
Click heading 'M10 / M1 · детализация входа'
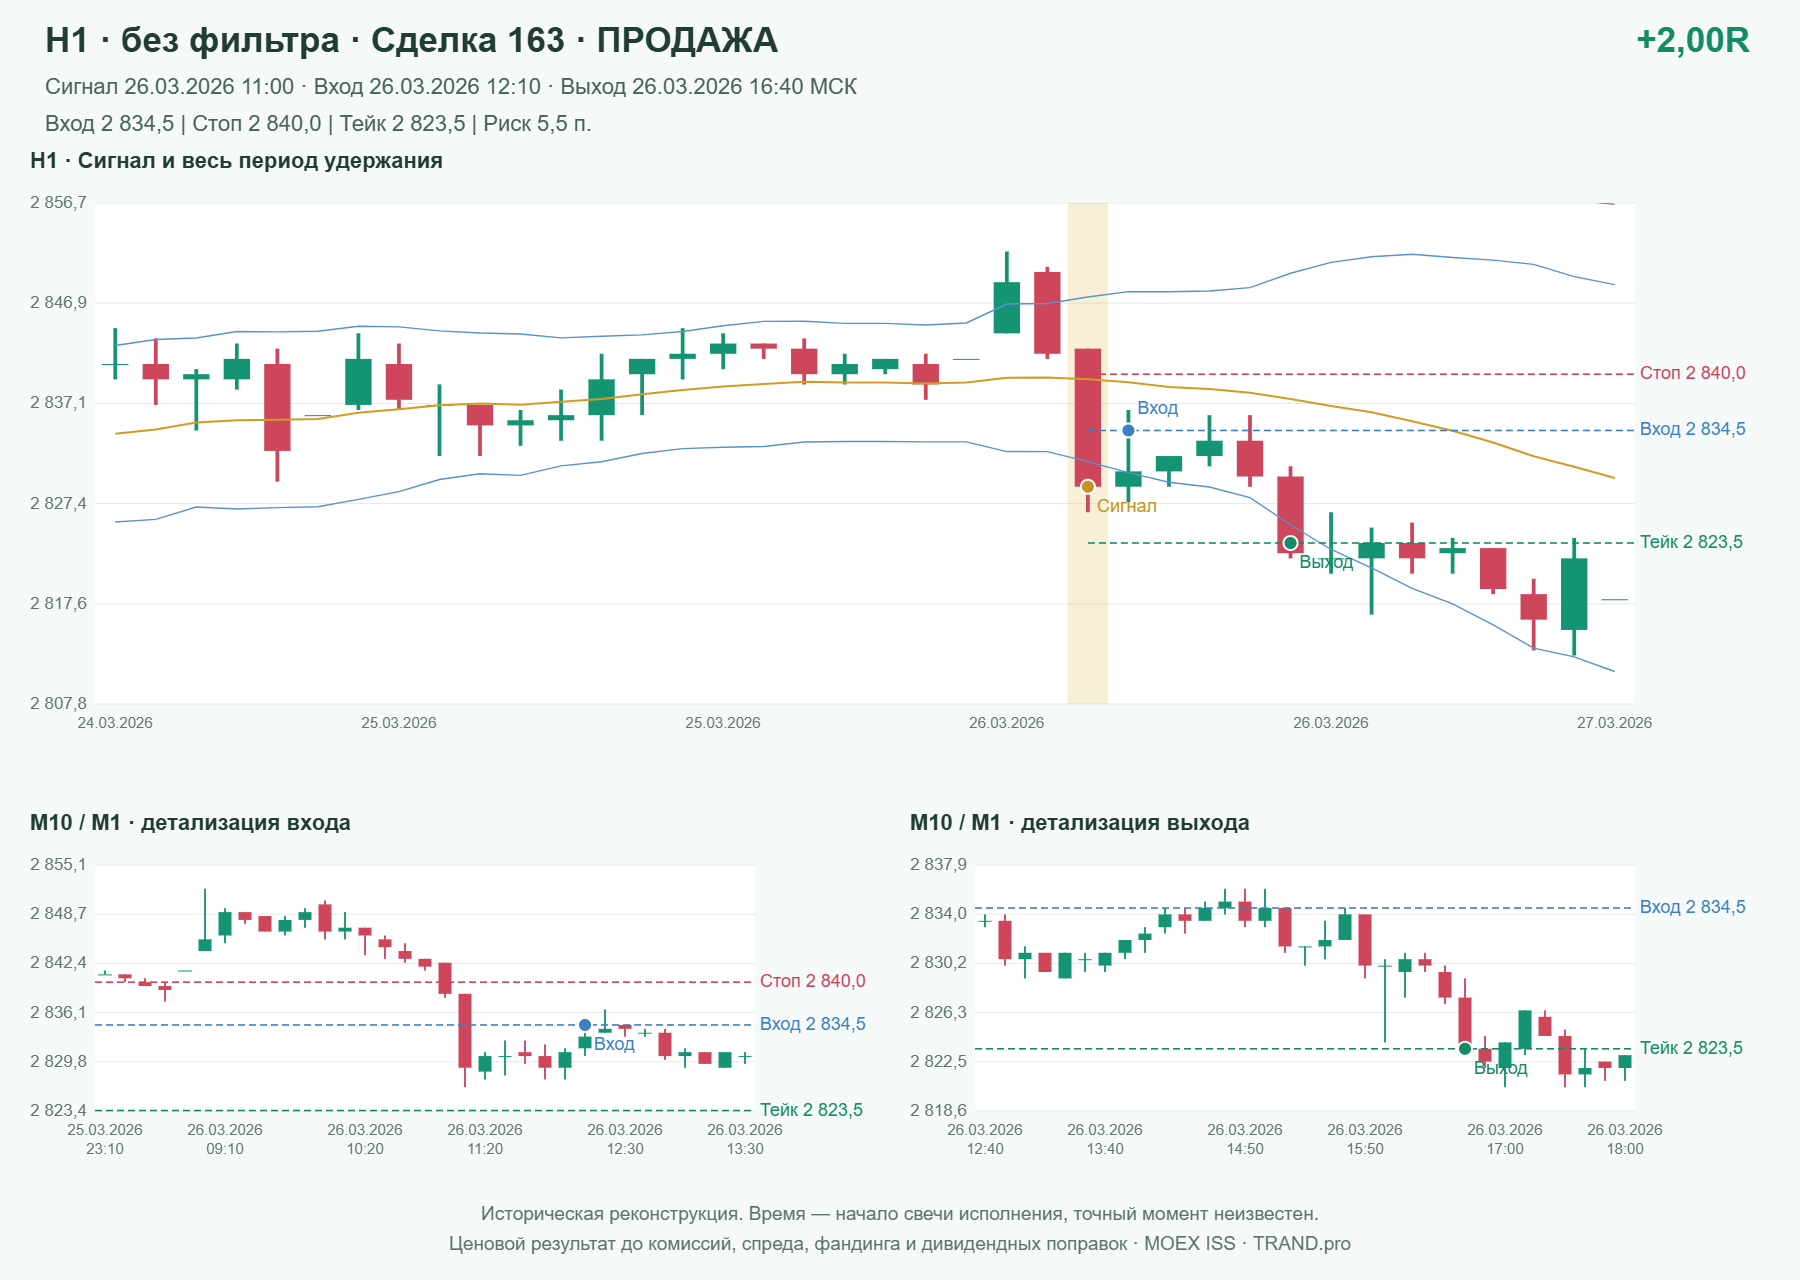point(190,823)
